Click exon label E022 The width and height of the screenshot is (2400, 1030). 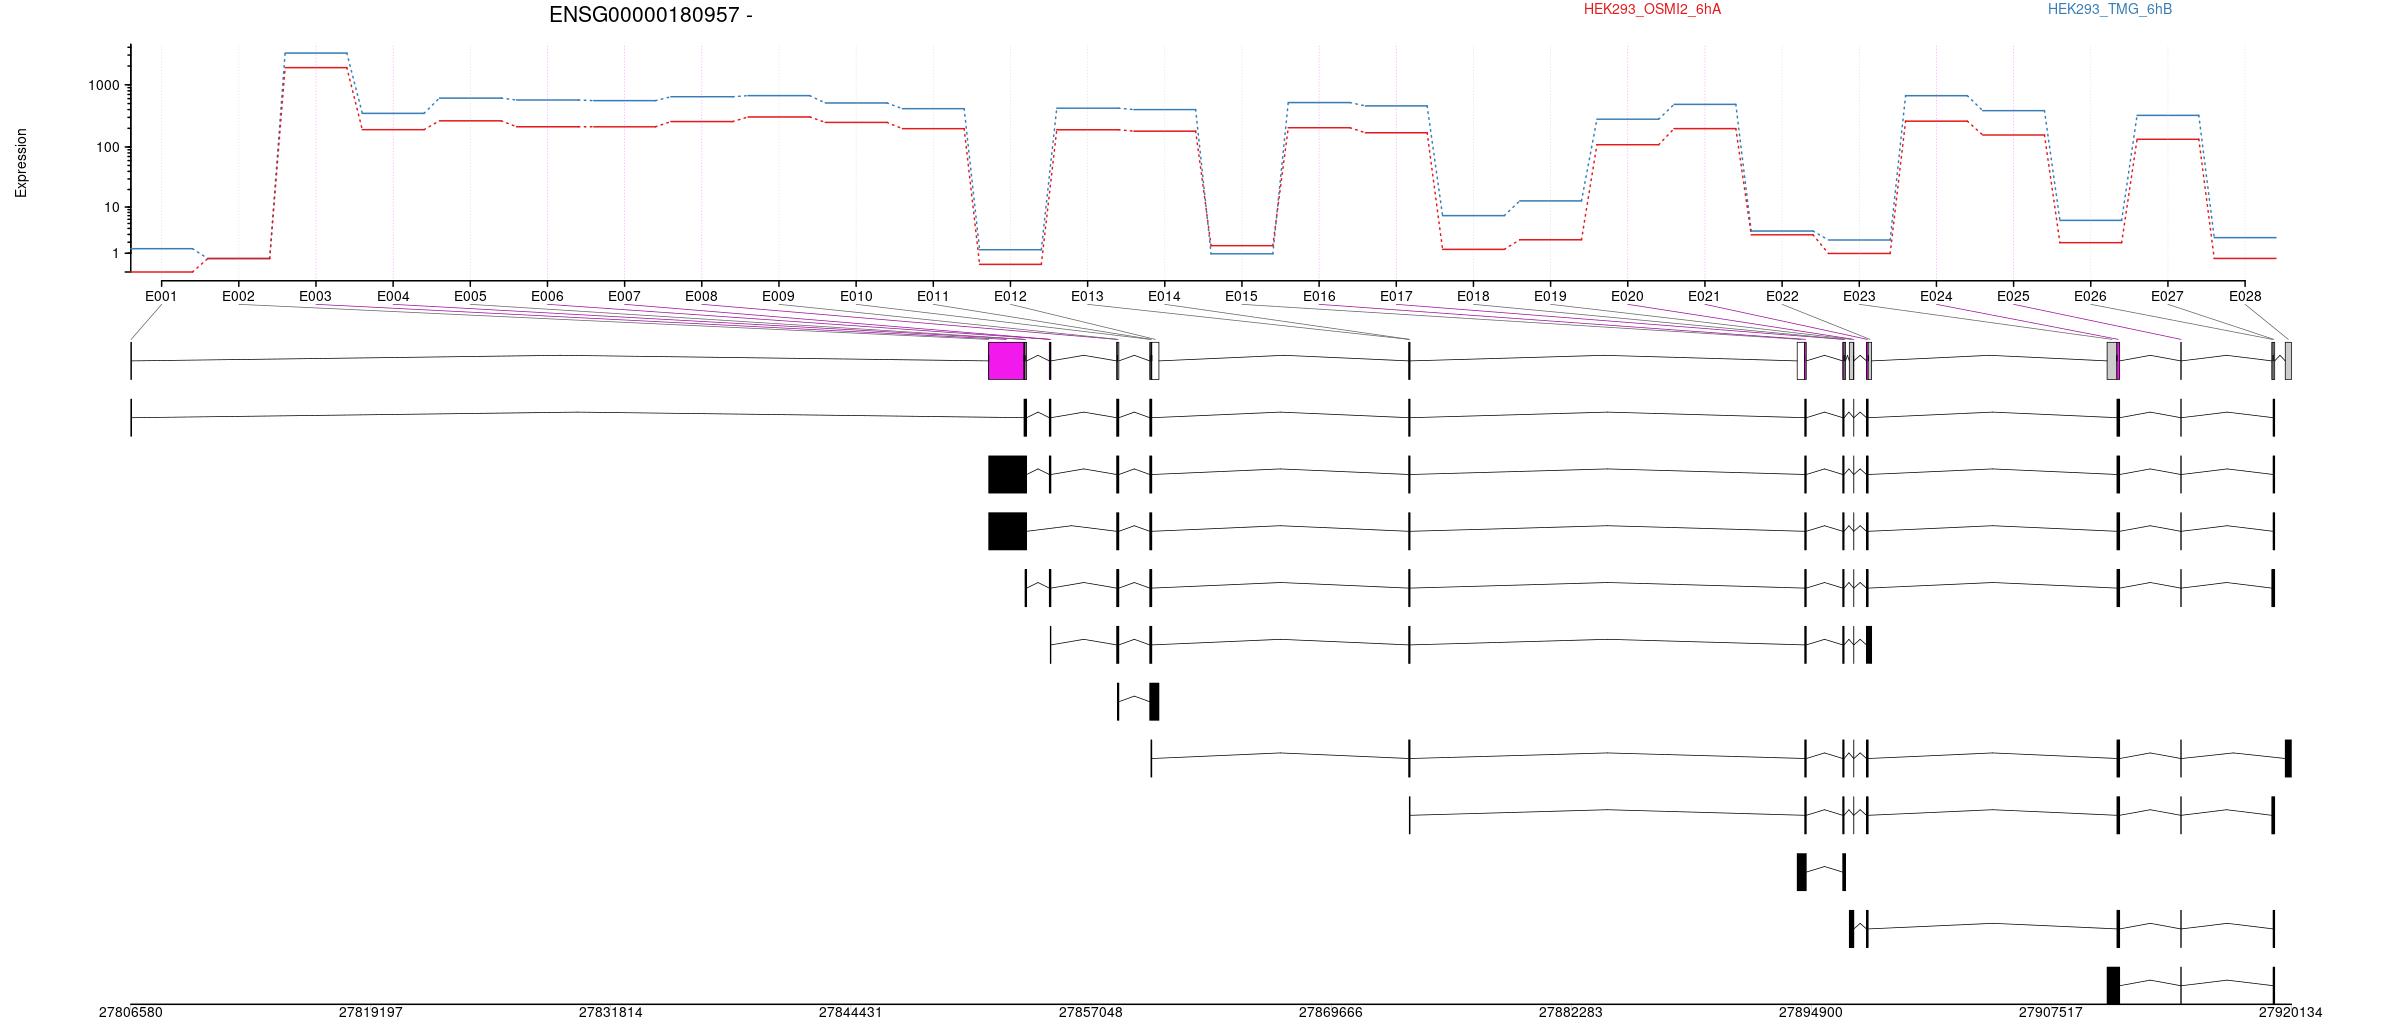pos(1782,296)
